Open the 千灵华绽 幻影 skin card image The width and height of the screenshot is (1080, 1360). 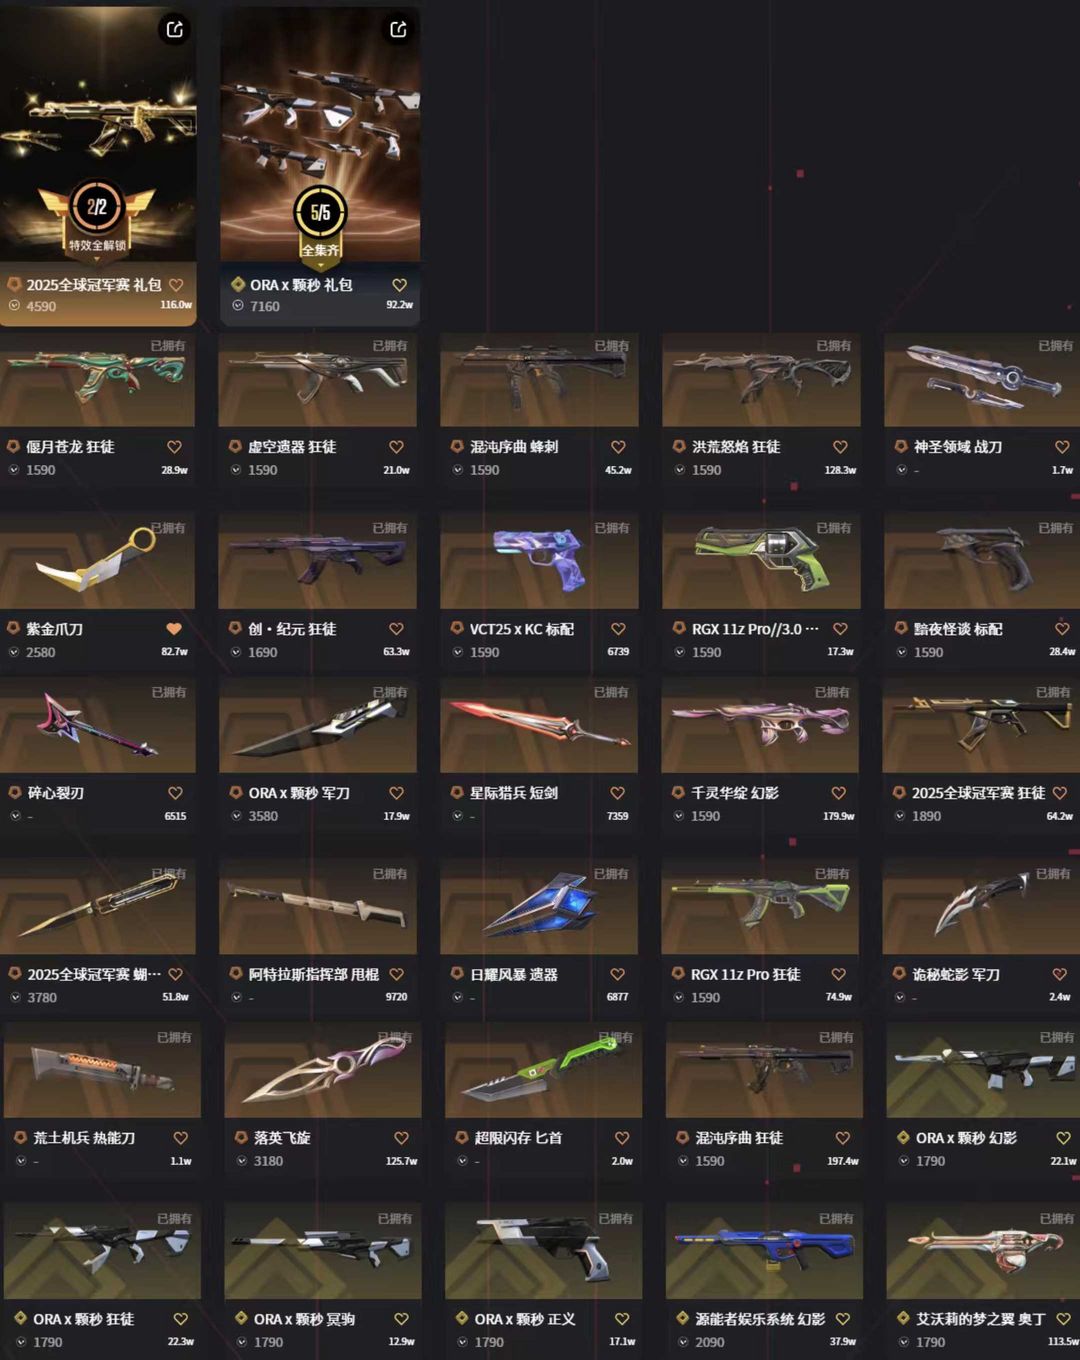[x=760, y=725]
